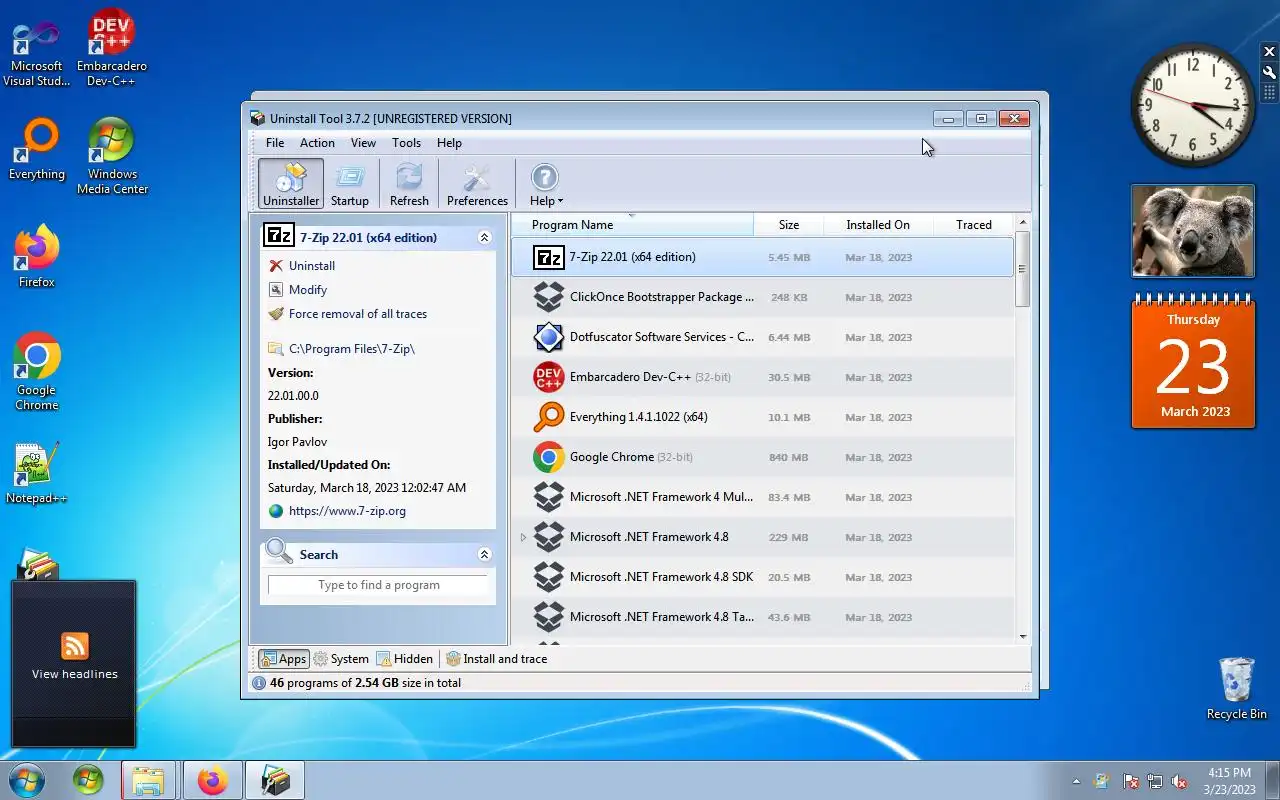This screenshot has height=800, width=1280.
Task: Expand the Microsoft .NET Framework 4.8 row
Action: 523,537
